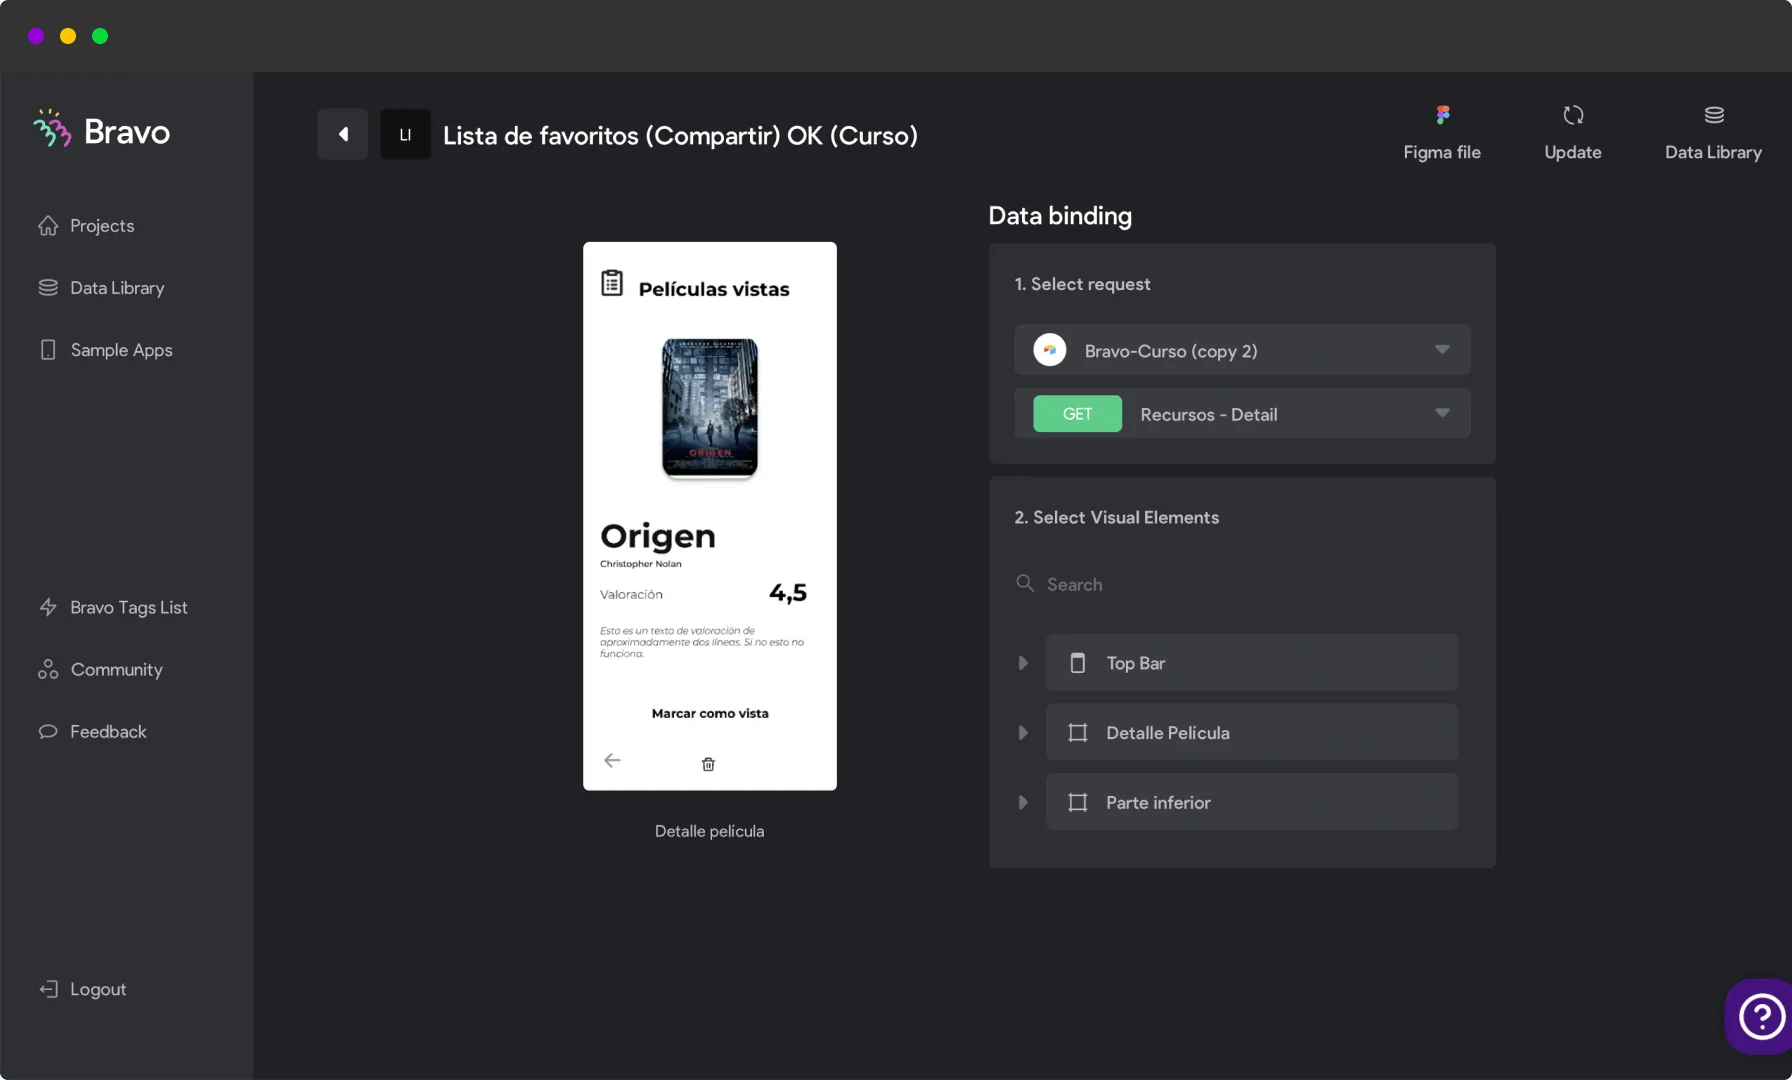Screen dimensions: 1792x1080
Task: Click Marcar como vista in preview
Action: 710,714
